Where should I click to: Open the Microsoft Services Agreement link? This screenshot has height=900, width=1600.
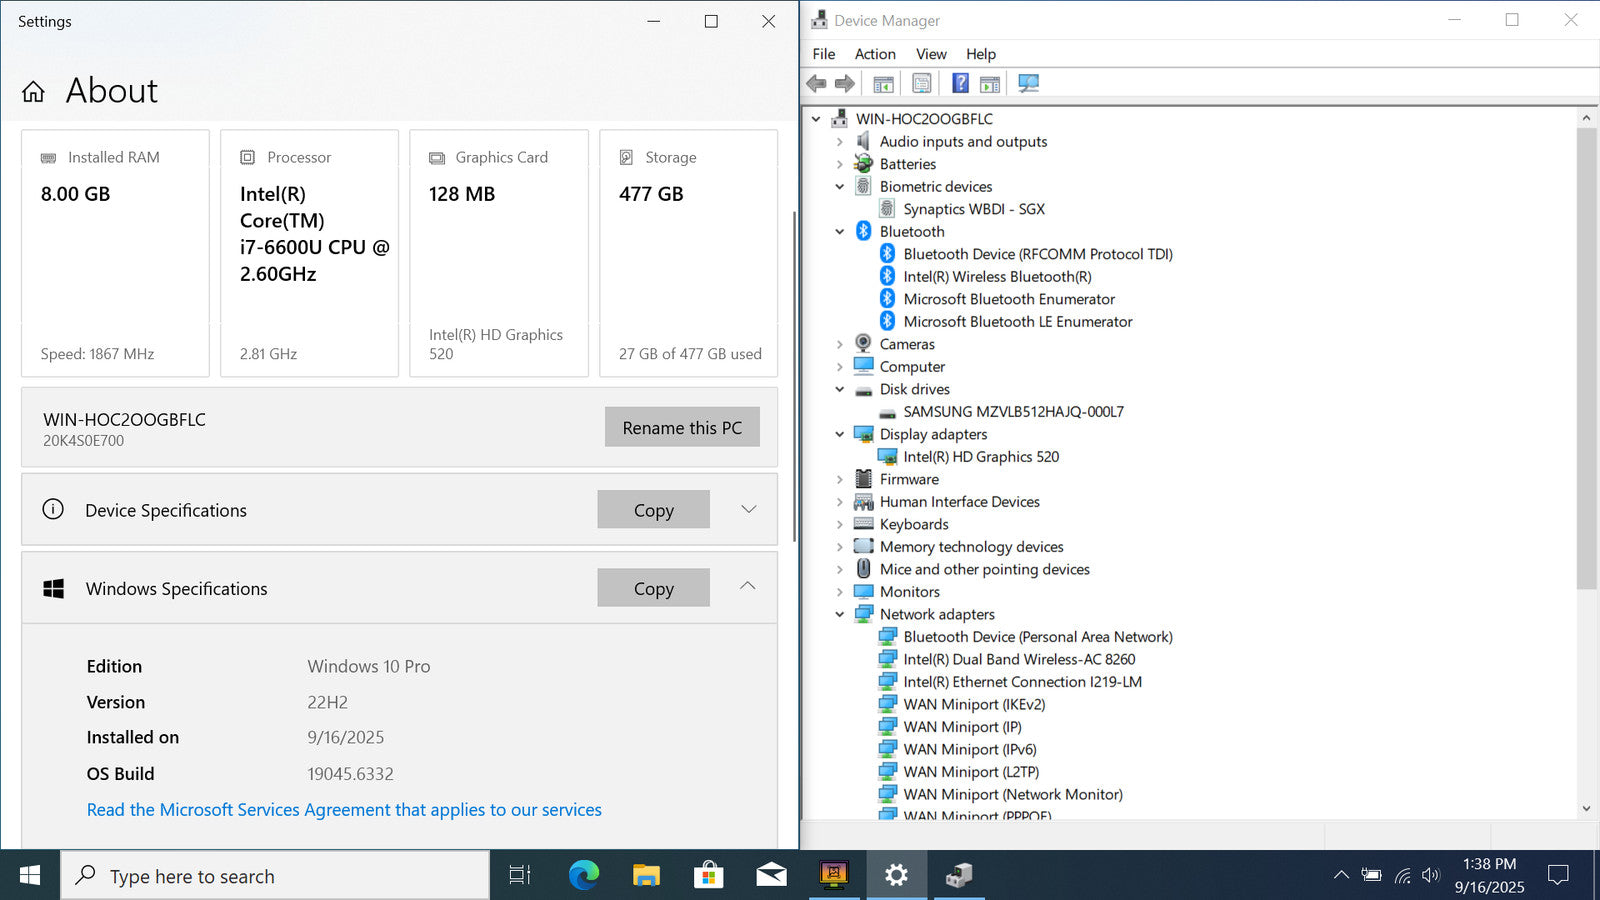pyautogui.click(x=344, y=810)
